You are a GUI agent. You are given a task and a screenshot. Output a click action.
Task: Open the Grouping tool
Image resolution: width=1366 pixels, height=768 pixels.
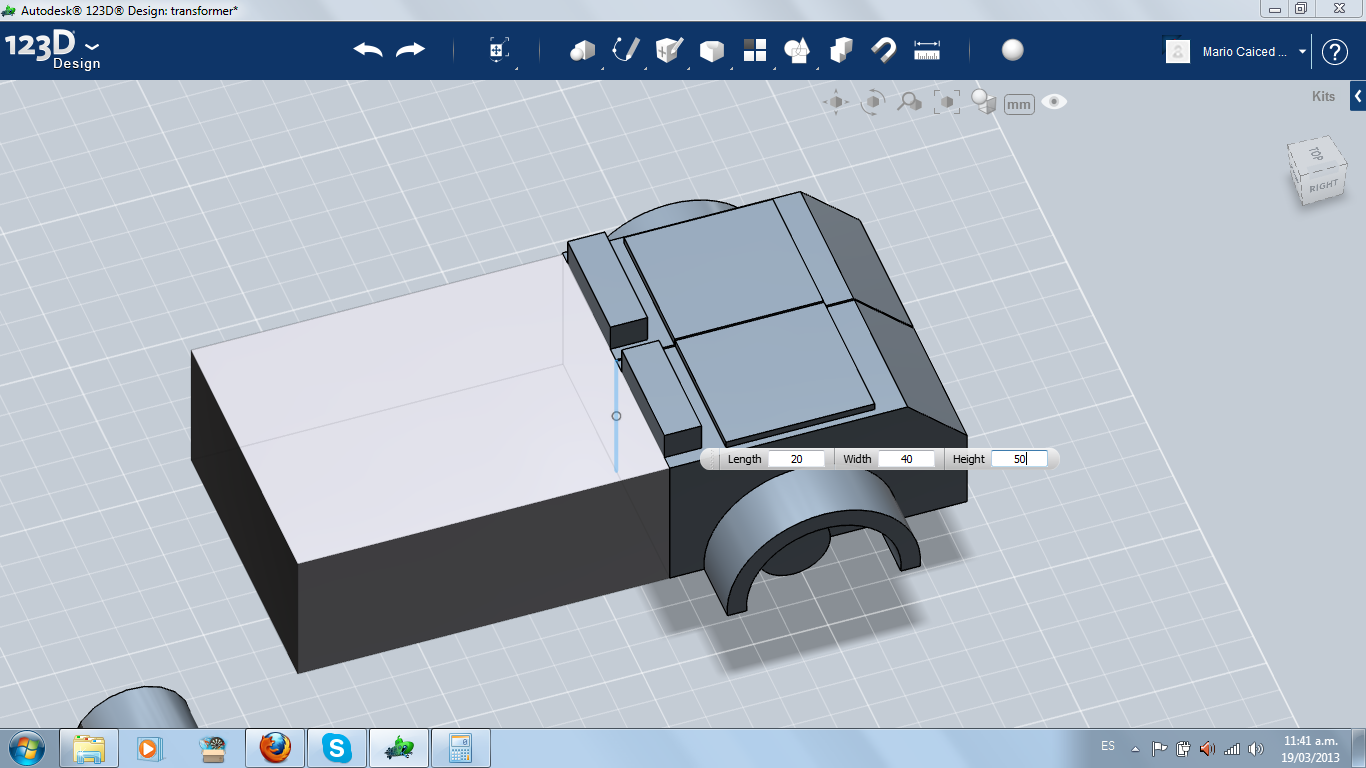[797, 50]
